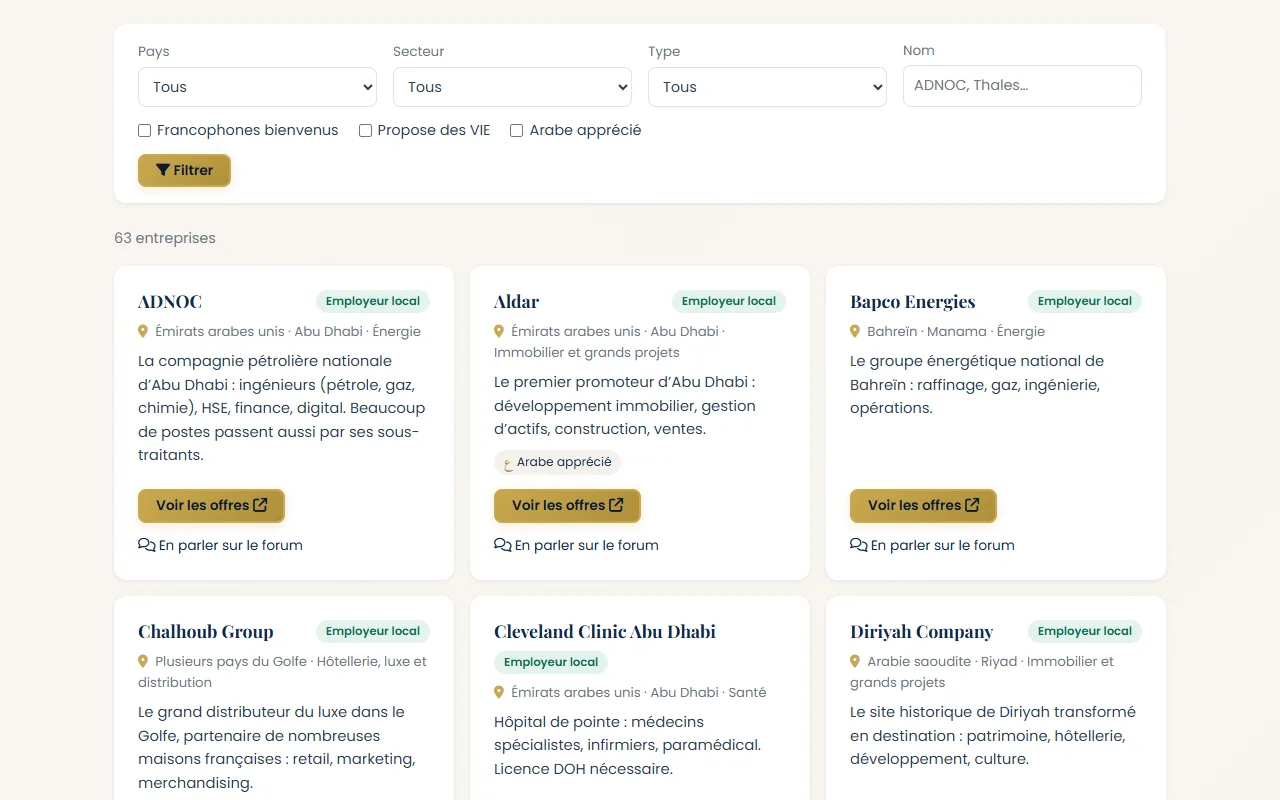Click location pin icon on ADNOC card

click(143, 331)
